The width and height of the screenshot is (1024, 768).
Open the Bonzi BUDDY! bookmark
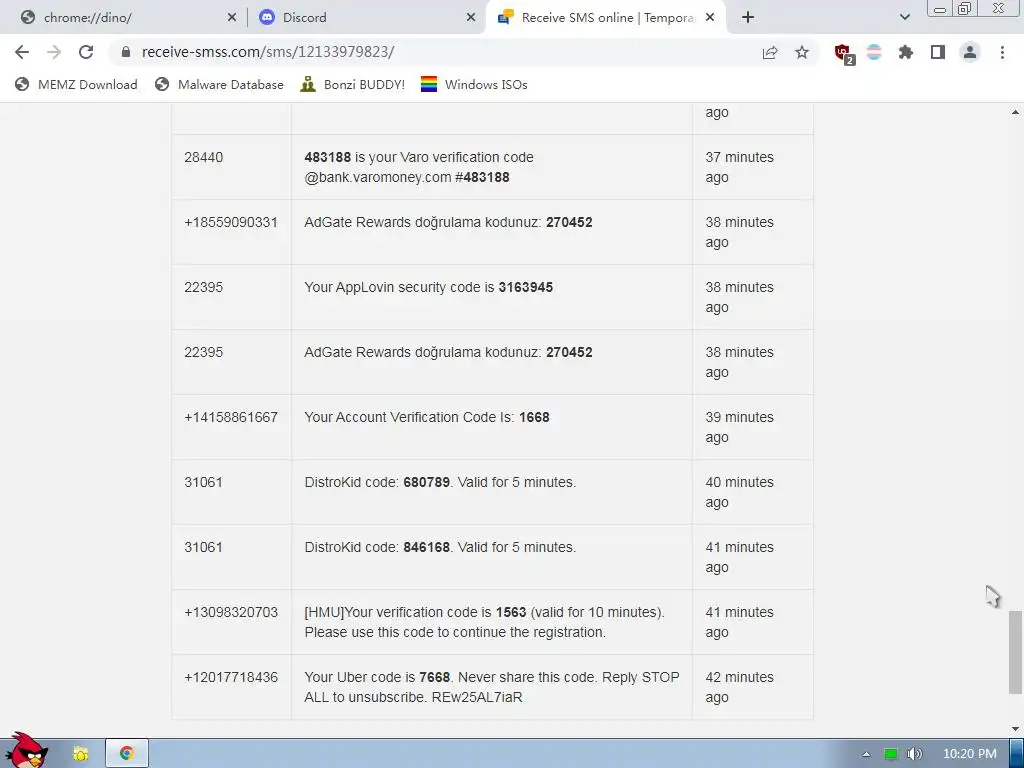353,84
